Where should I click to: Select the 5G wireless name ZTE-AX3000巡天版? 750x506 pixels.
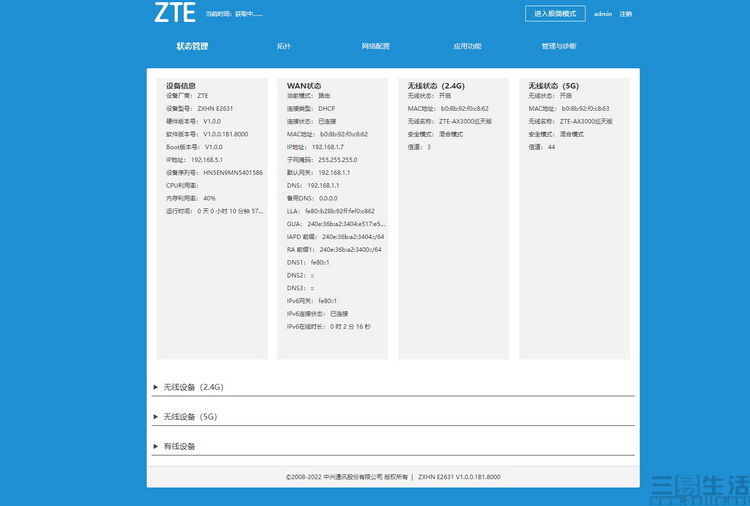click(x=586, y=121)
